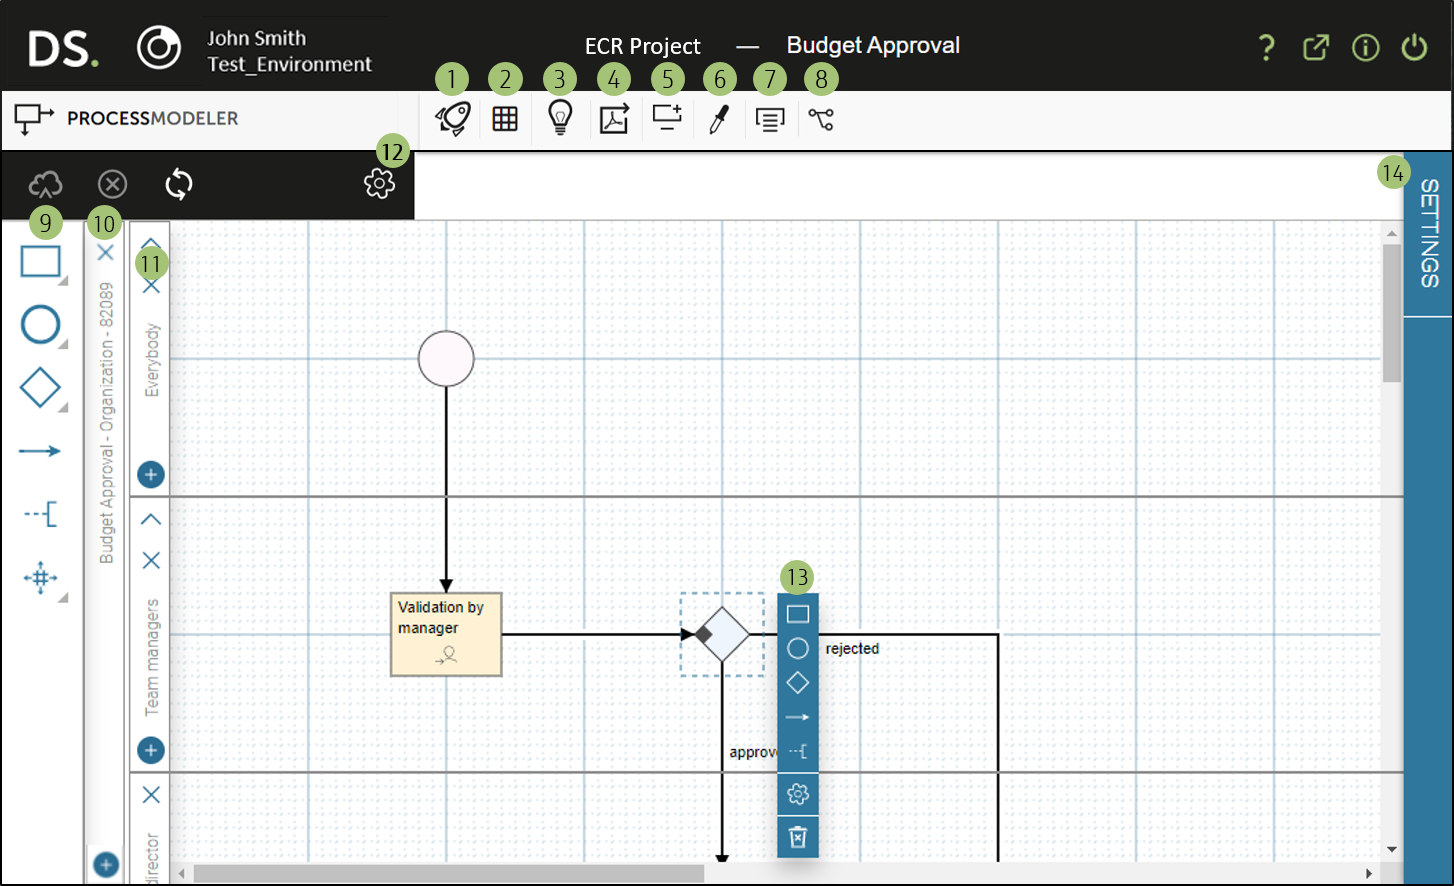Click plus button at bottom of pool
Image resolution: width=1454 pixels, height=886 pixels.
106,864
